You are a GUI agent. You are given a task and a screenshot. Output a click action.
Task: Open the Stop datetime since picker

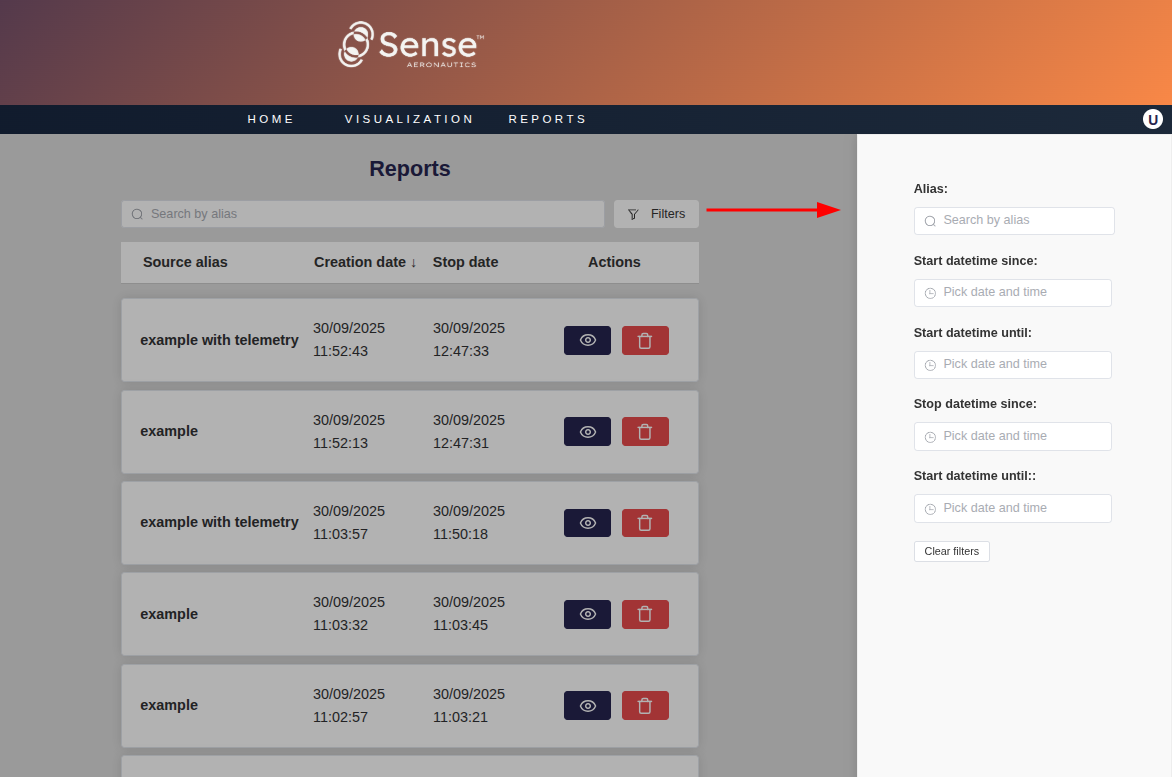1012,436
